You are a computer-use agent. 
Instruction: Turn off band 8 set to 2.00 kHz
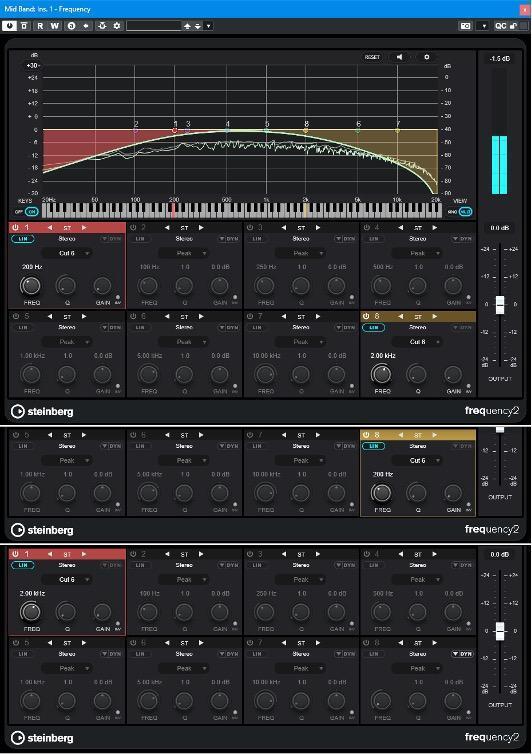click(366, 316)
